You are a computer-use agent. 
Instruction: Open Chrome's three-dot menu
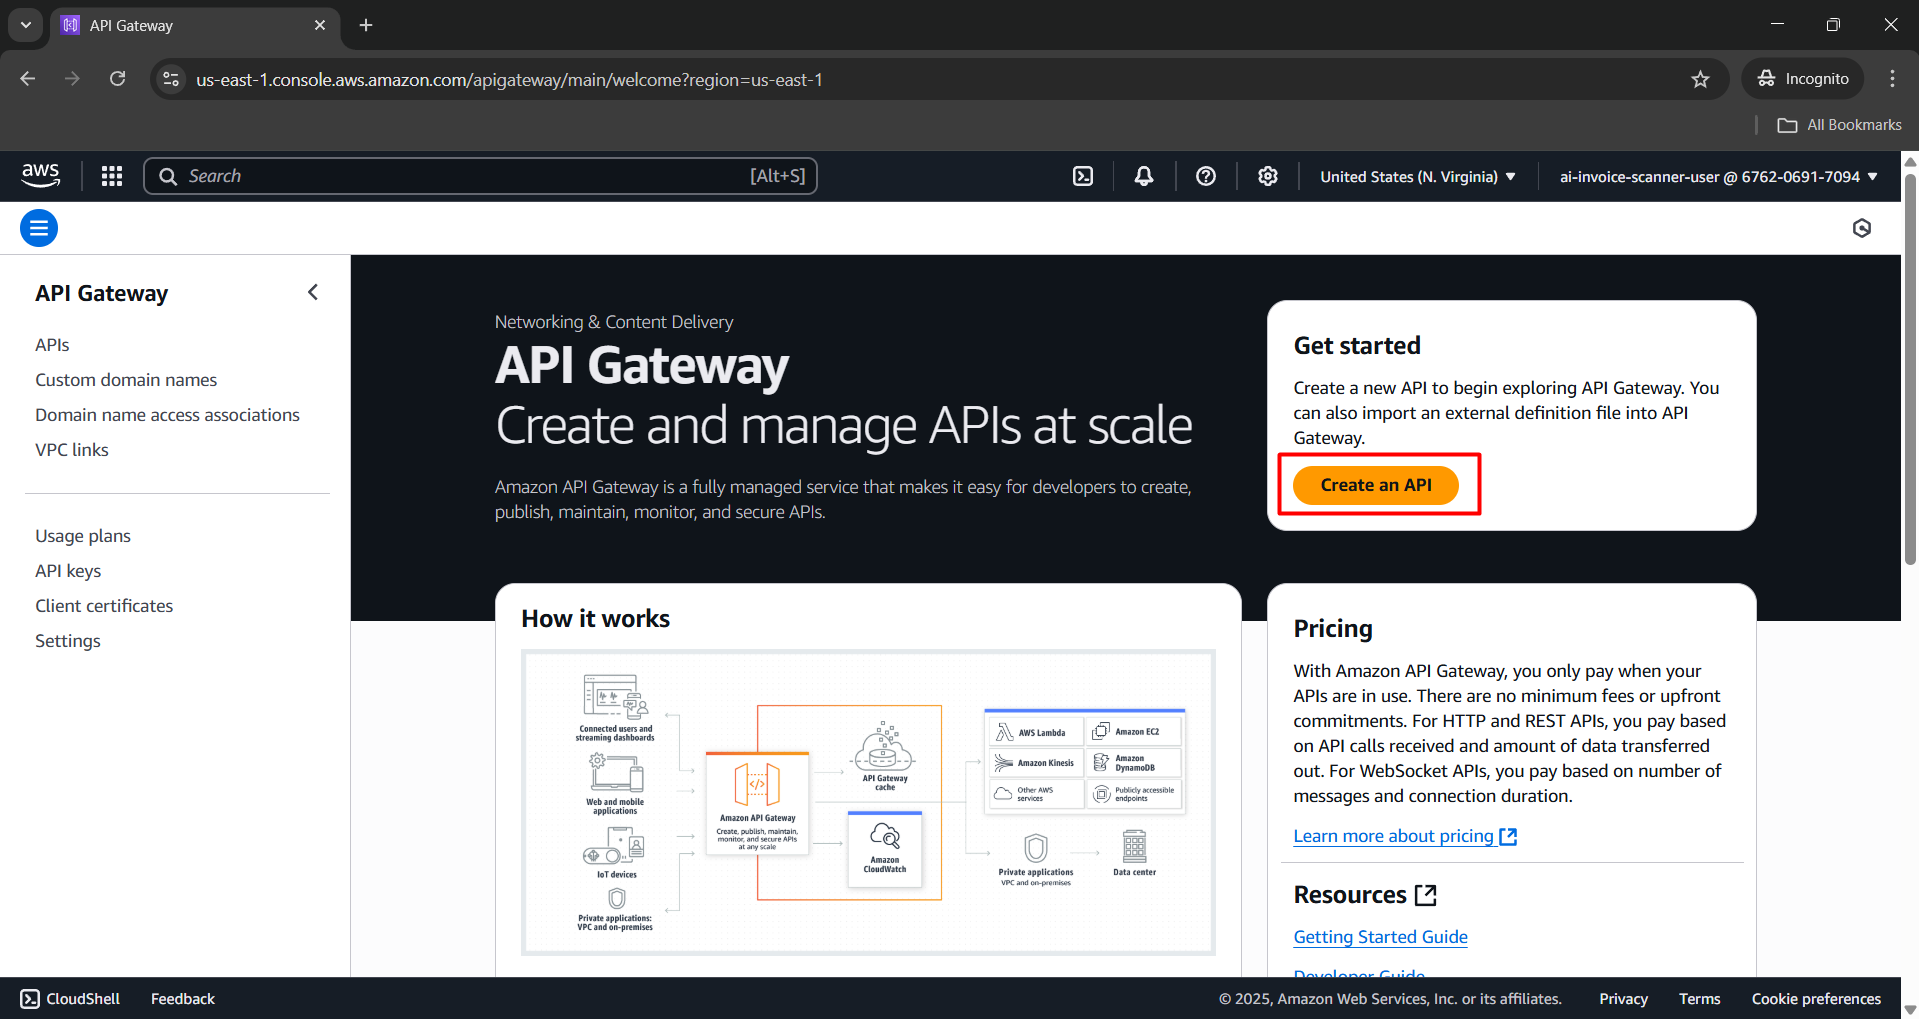pos(1891,78)
